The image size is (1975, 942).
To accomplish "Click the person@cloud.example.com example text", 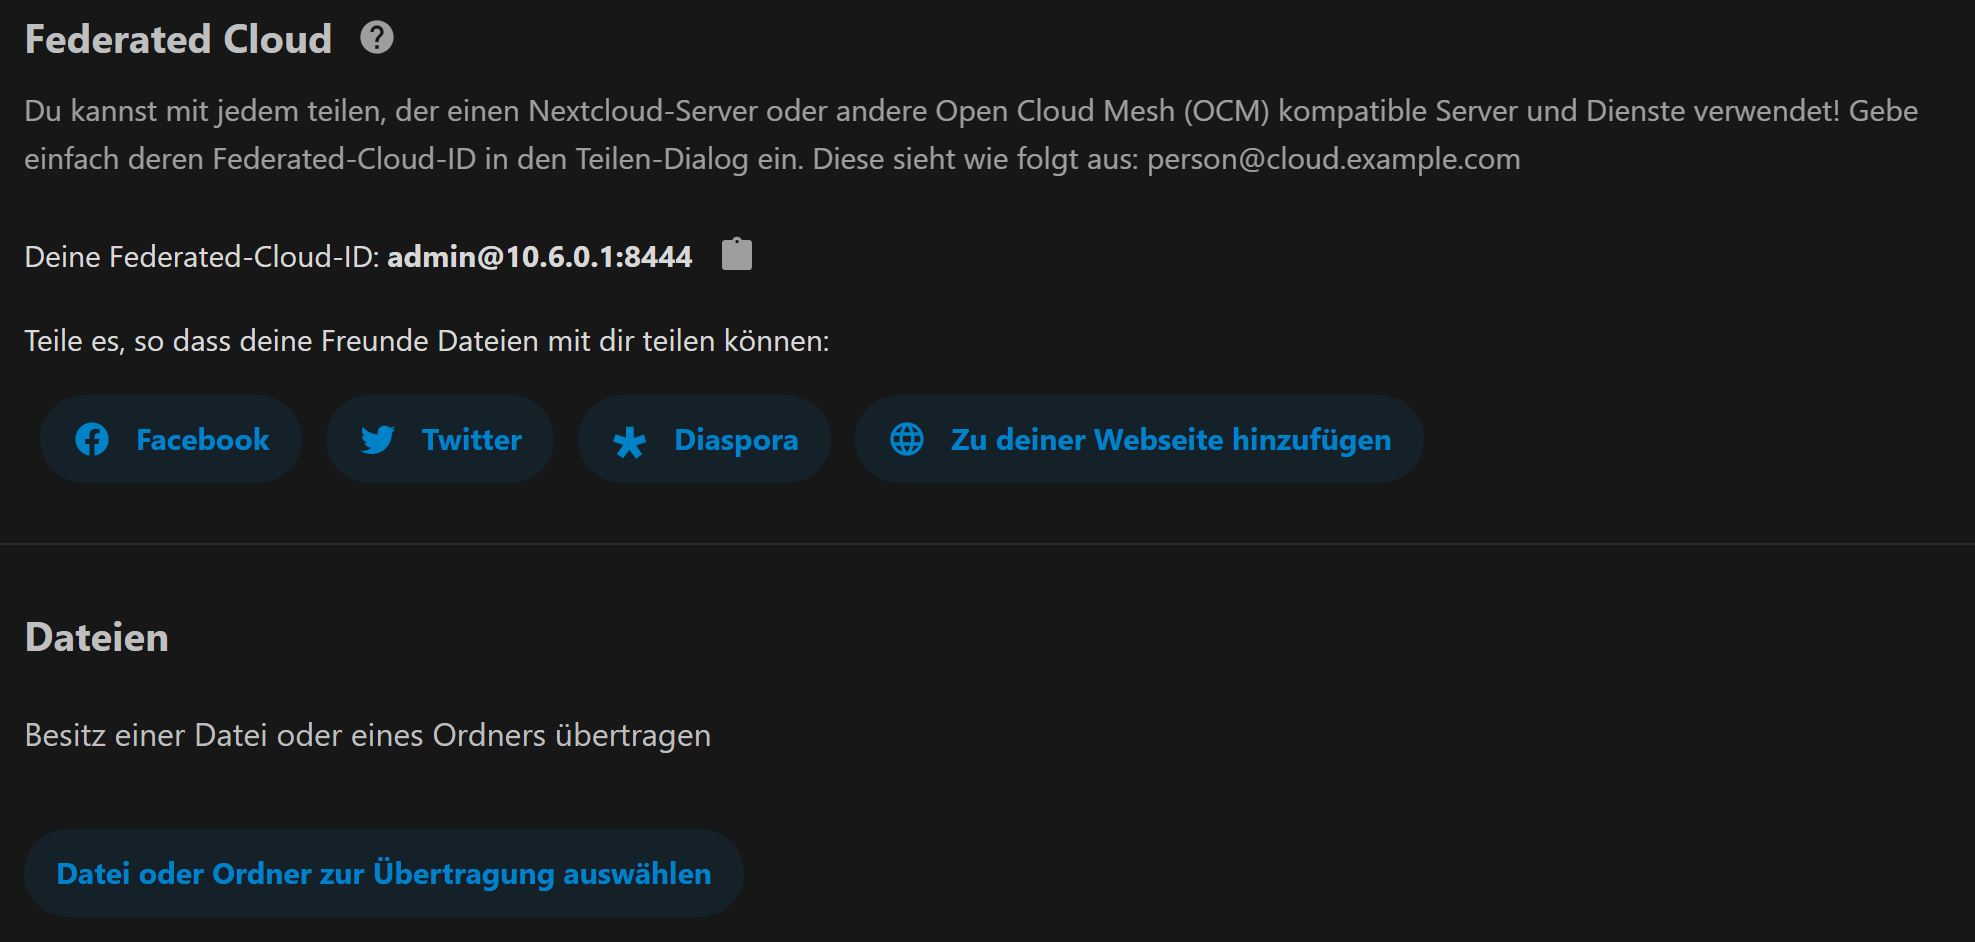I will (x=1334, y=159).
